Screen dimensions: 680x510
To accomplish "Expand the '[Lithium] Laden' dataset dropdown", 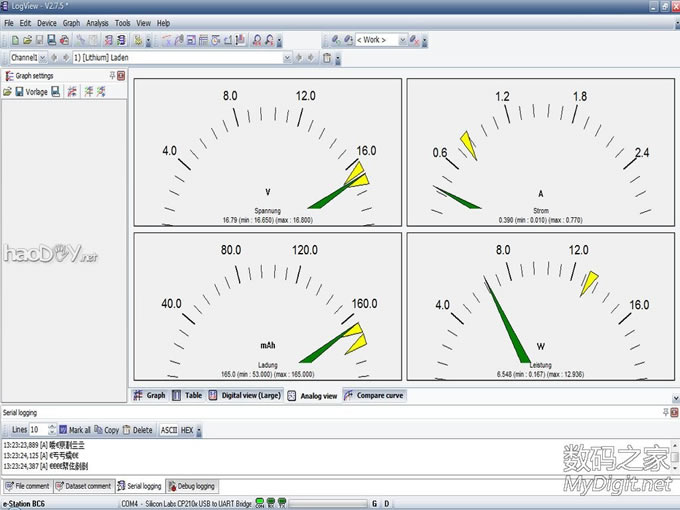I will click(x=287, y=58).
